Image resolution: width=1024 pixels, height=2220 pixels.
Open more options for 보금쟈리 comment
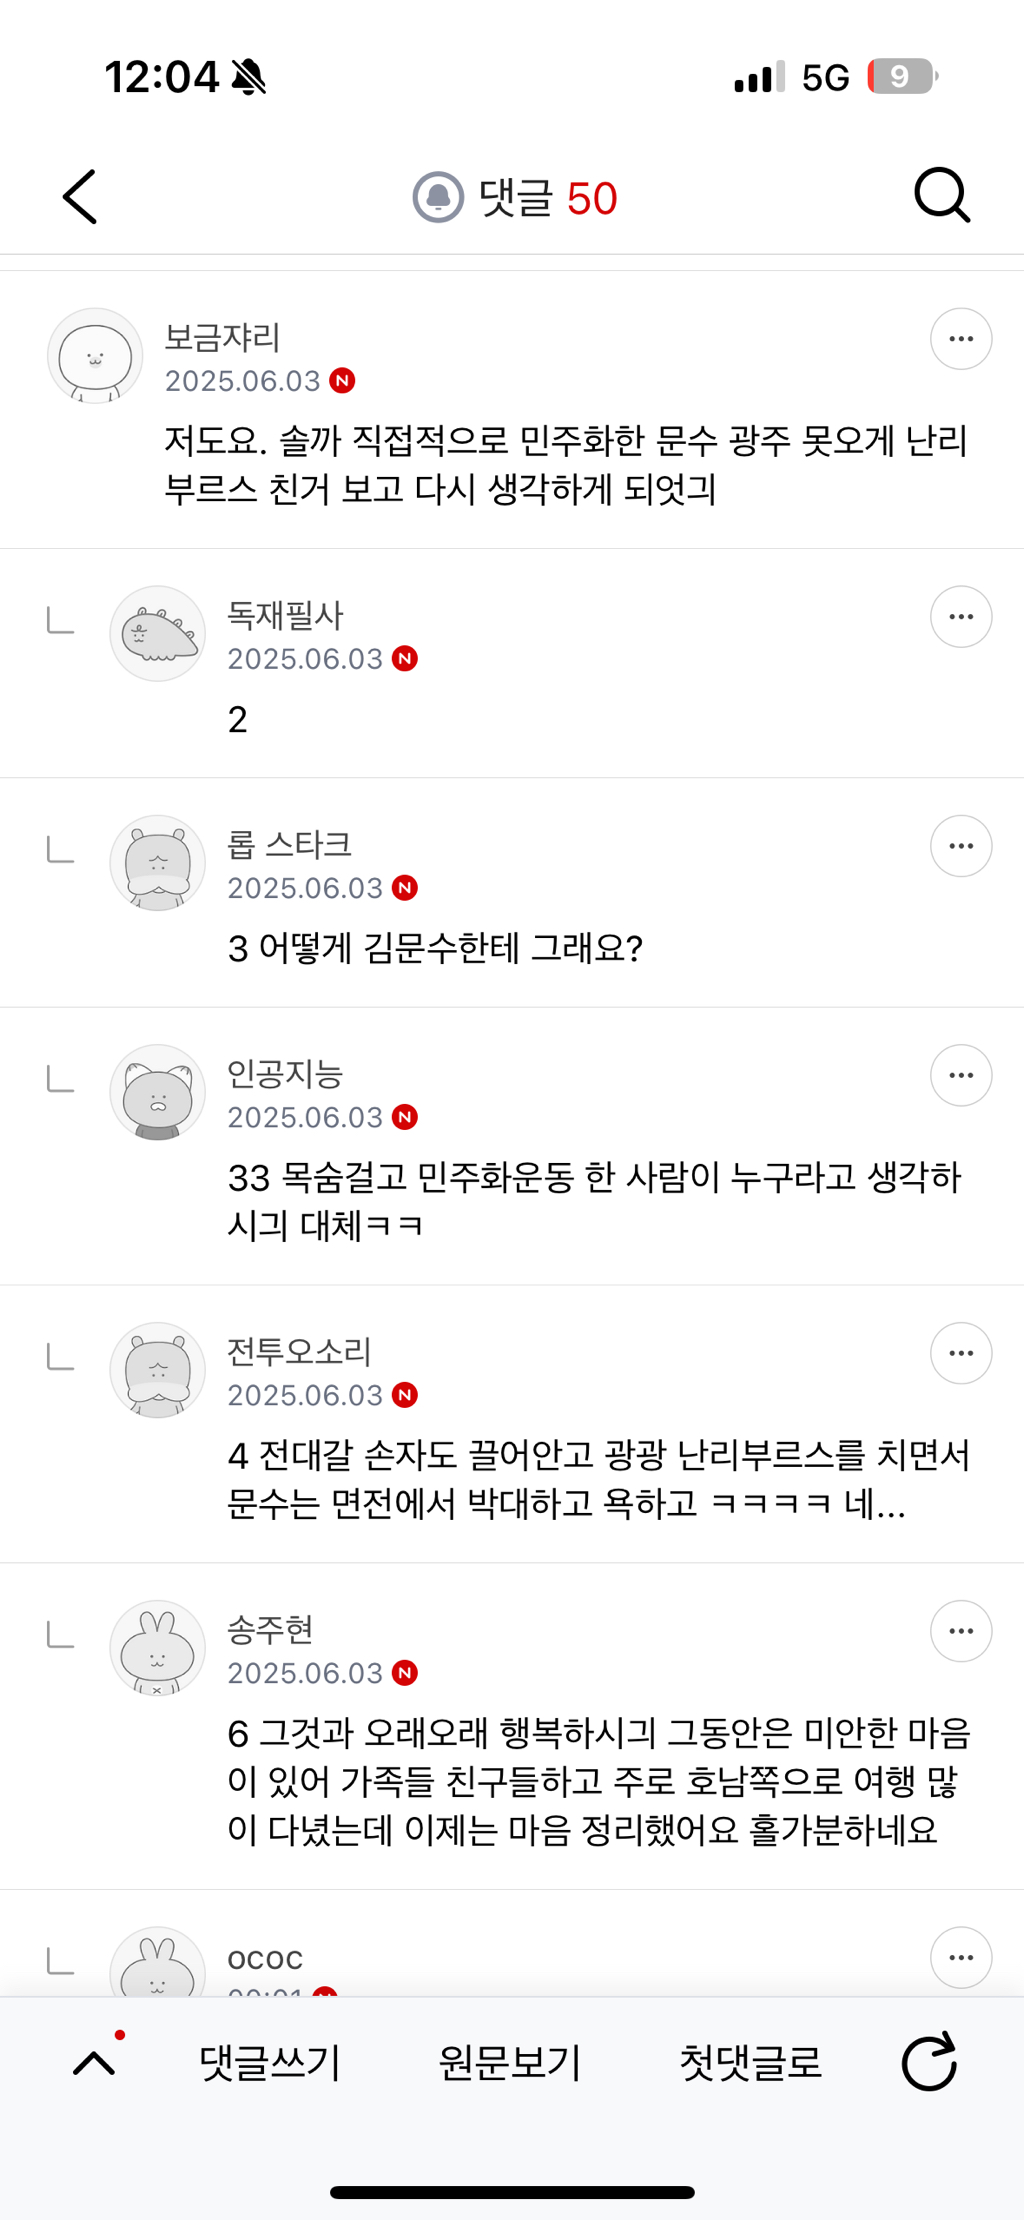960,339
